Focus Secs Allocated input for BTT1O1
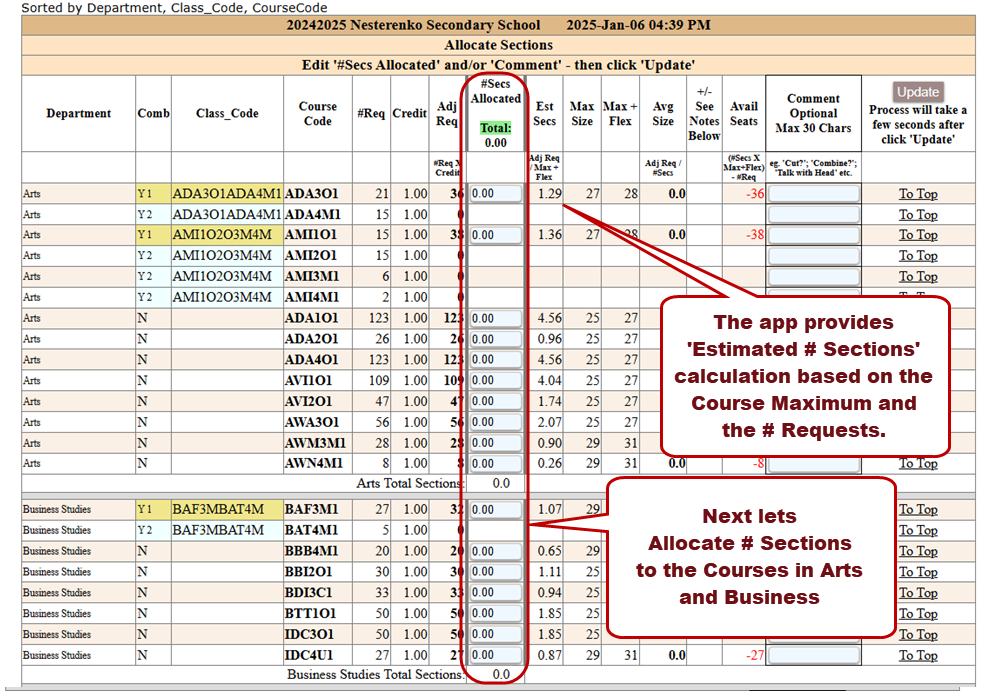The image size is (1000, 700). [x=495, y=614]
